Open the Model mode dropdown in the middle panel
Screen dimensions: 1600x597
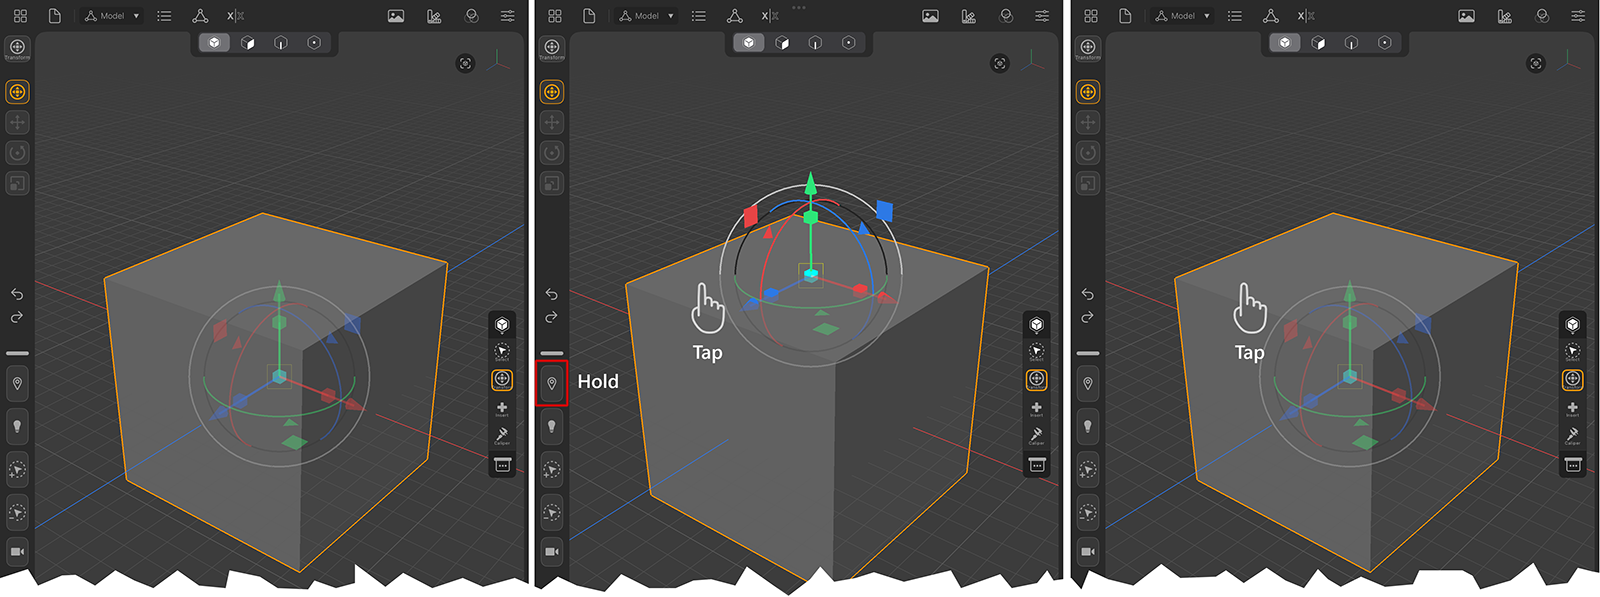[x=647, y=16]
